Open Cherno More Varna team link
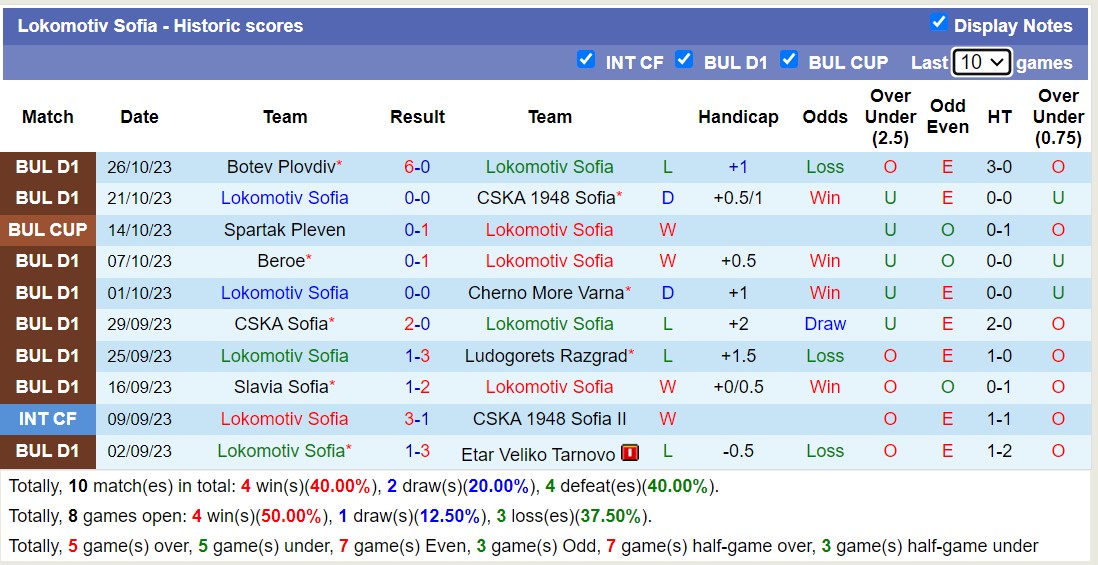The image size is (1098, 565). 545,293
